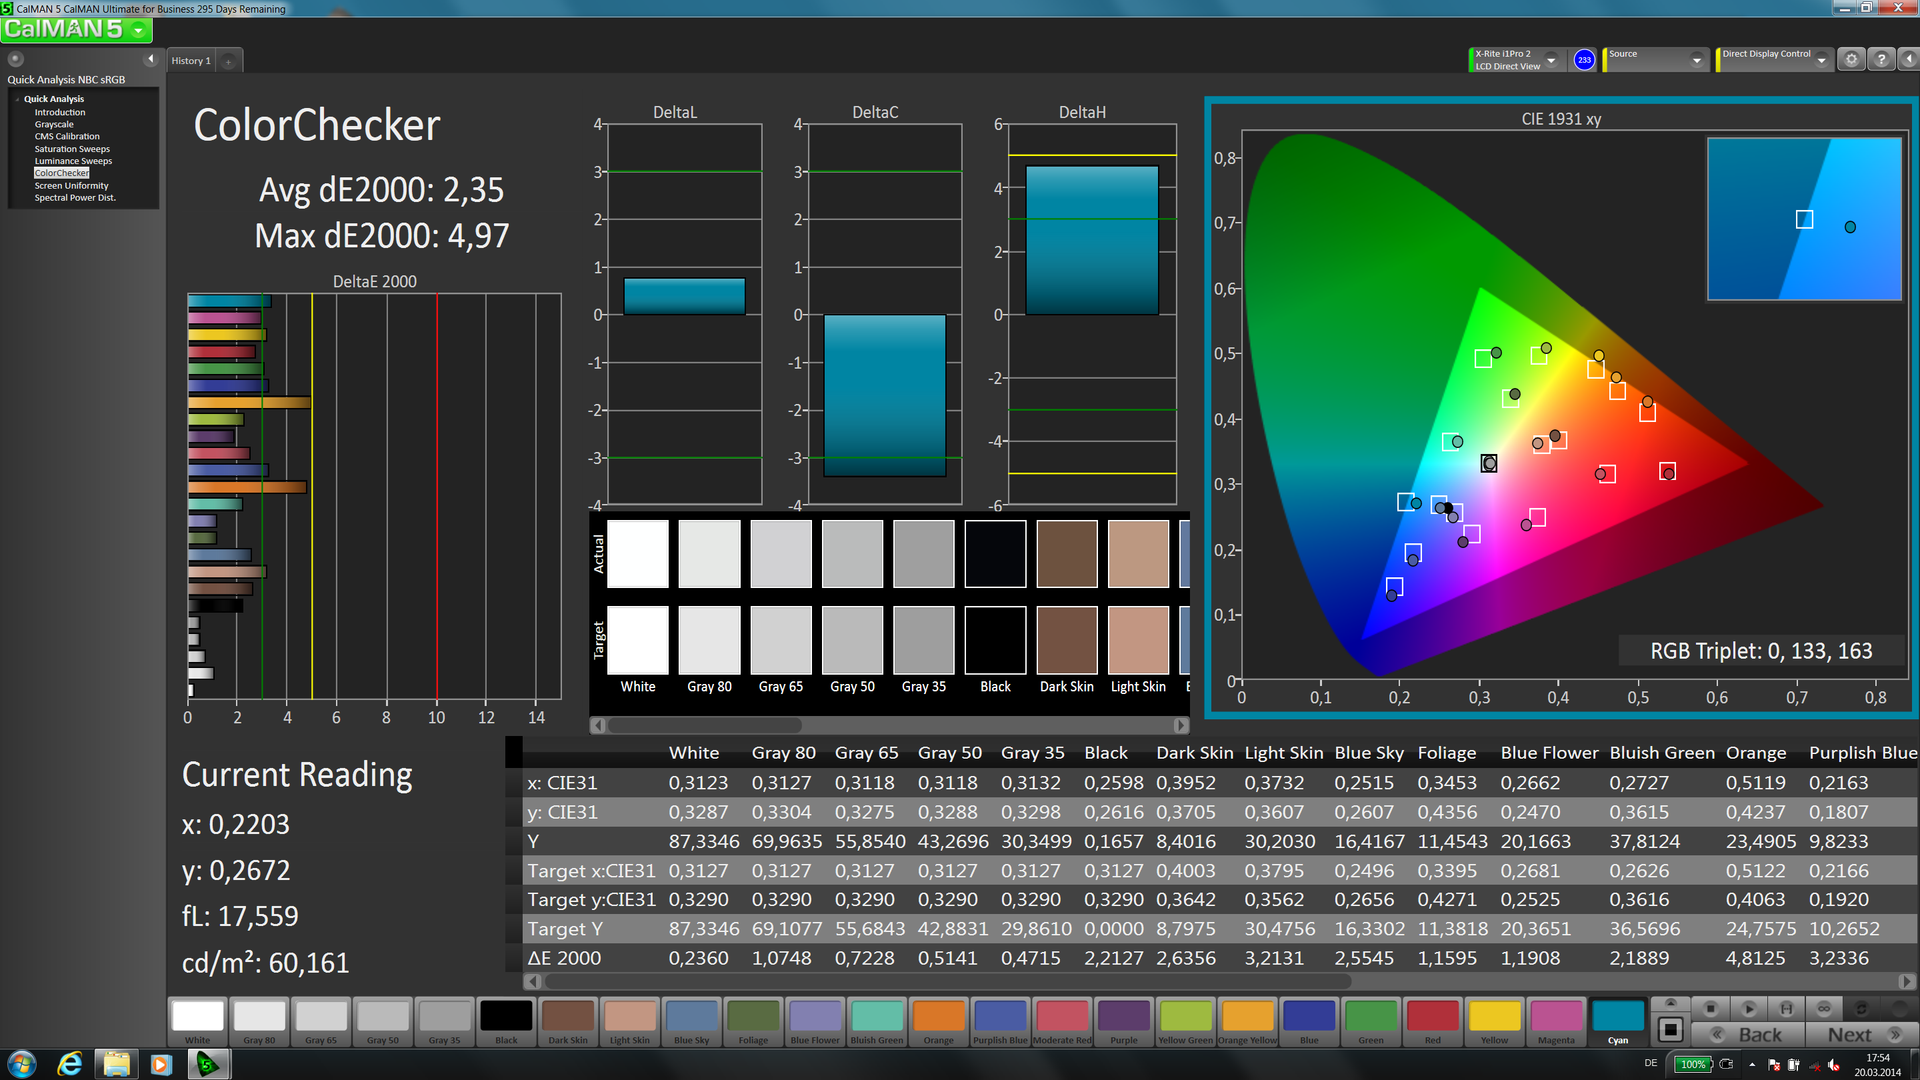1920x1080 pixels.
Task: Open Internet Explorer from the taskbar
Action: pyautogui.click(x=69, y=1064)
